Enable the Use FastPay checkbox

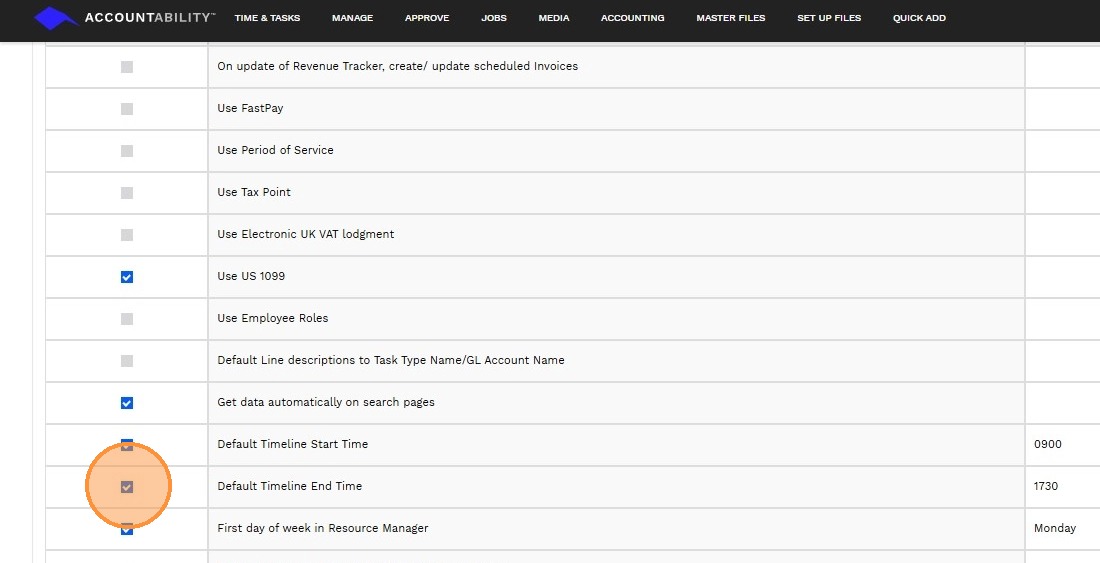[127, 109]
